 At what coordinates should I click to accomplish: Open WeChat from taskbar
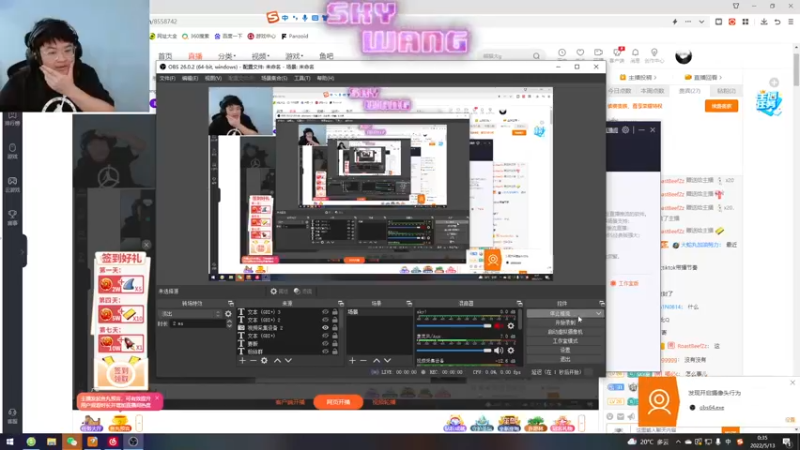point(72,442)
